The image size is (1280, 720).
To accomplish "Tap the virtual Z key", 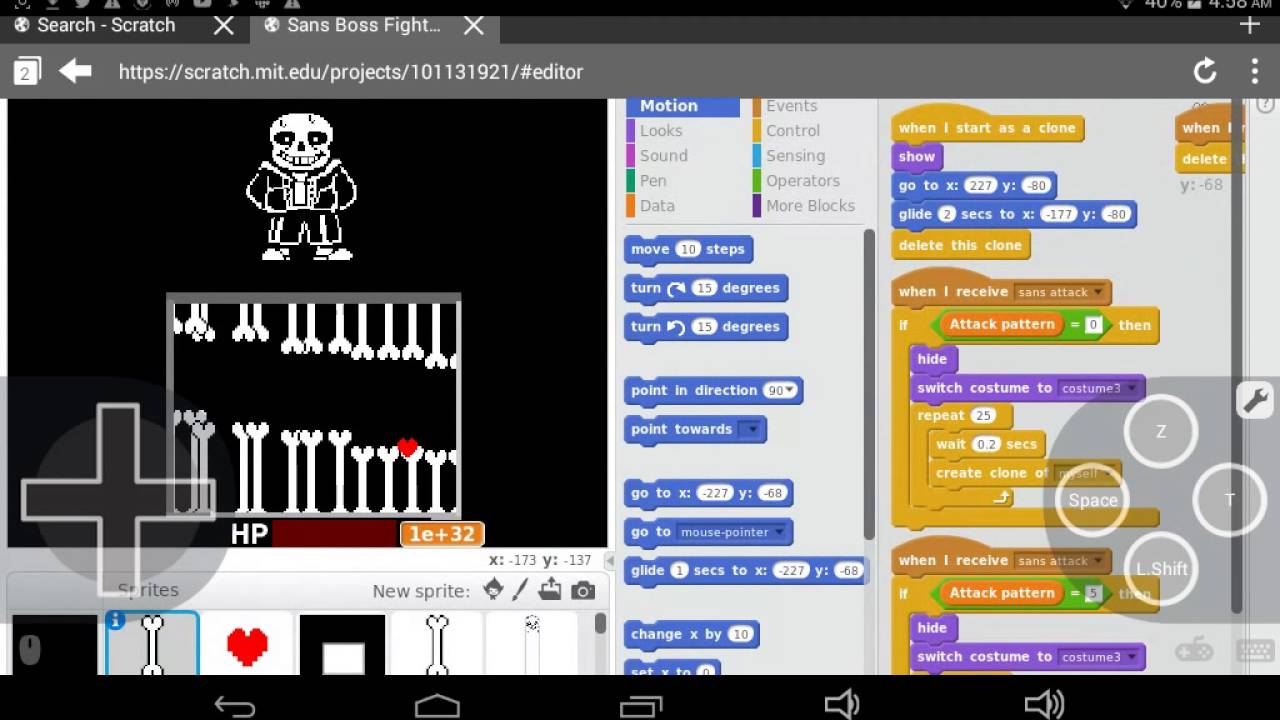I will [1161, 431].
